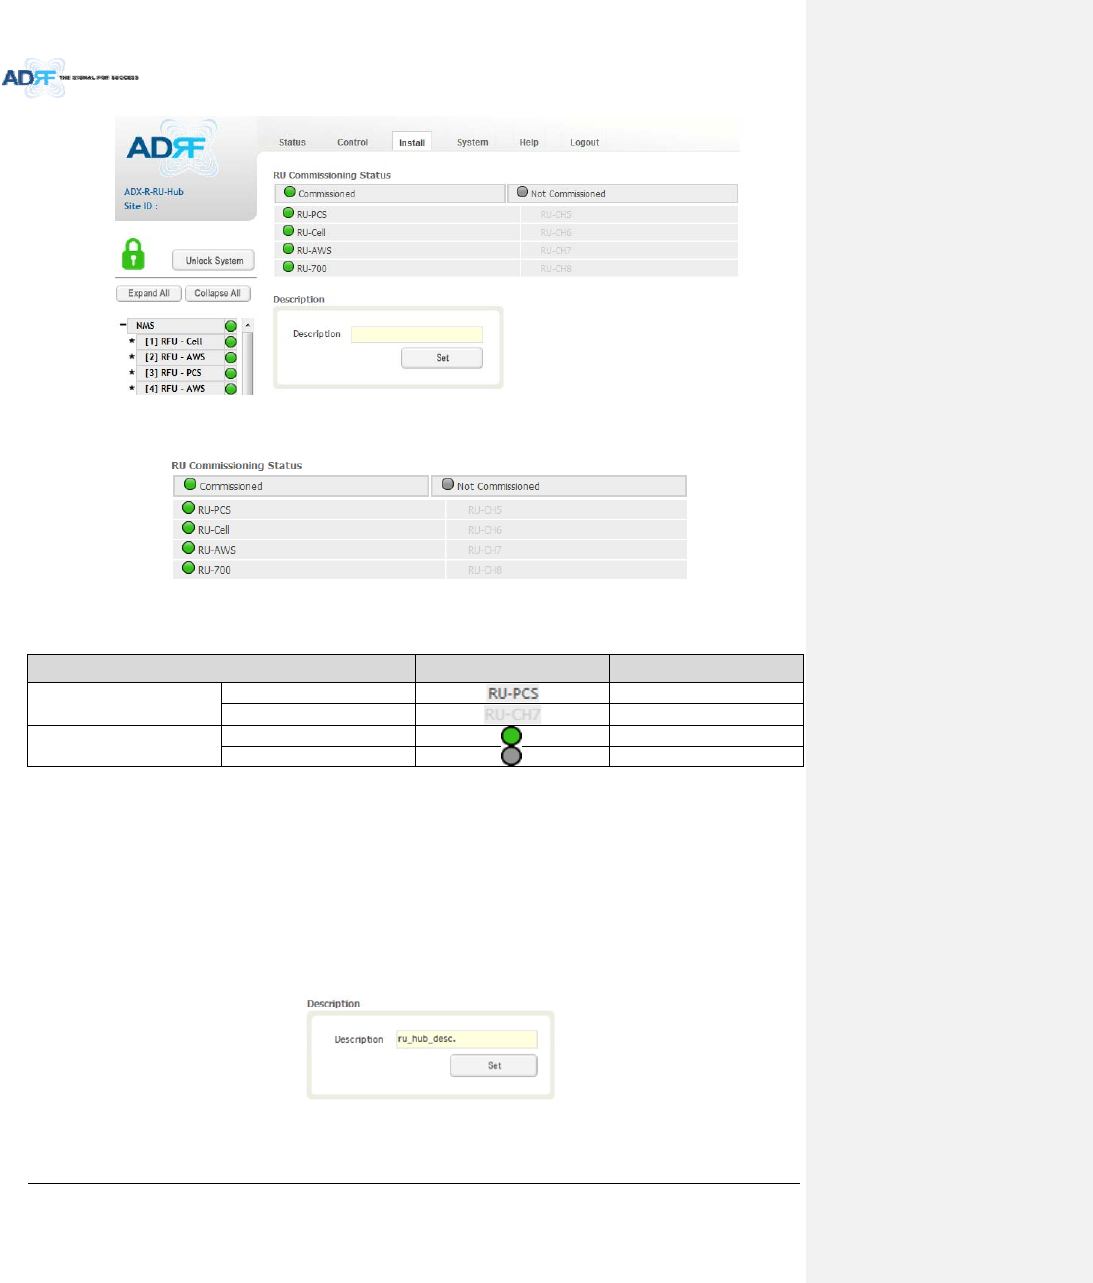Open the Control tab

coord(352,142)
